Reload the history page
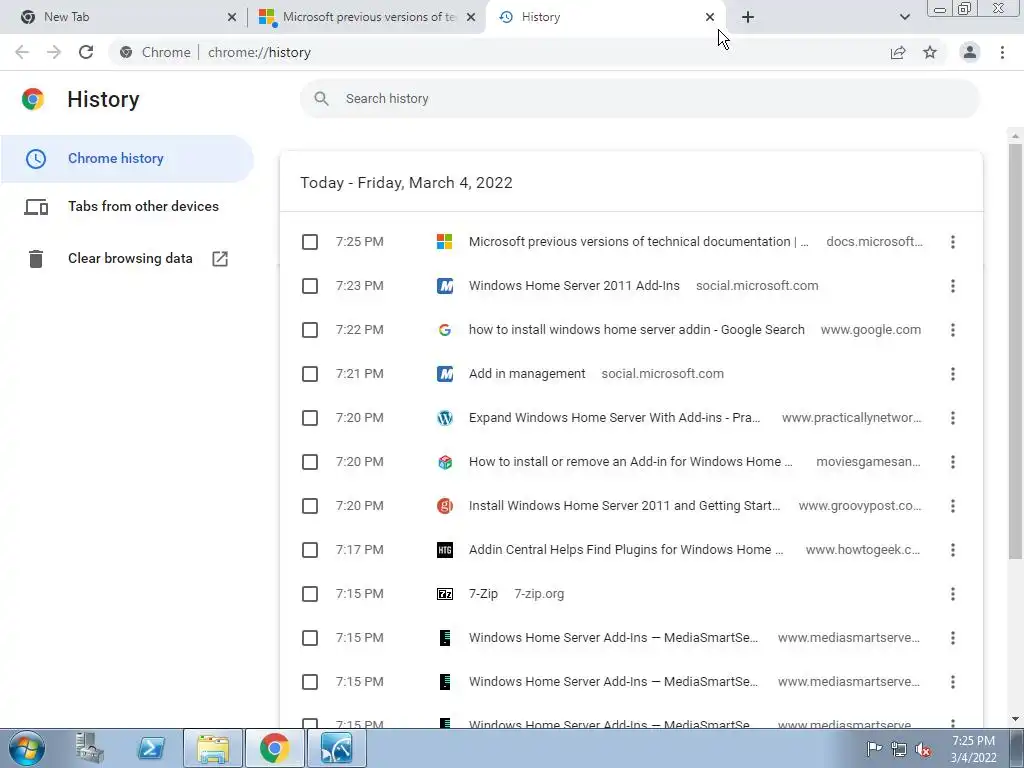Image resolution: width=1024 pixels, height=768 pixels. (x=86, y=52)
